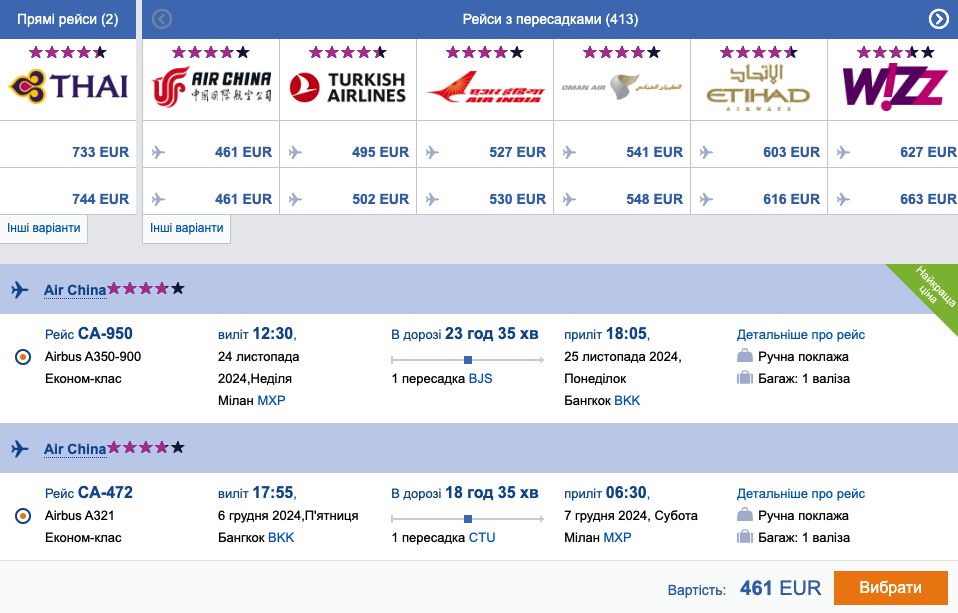
Task: Open the Air China link in outbound header
Action: coord(75,290)
